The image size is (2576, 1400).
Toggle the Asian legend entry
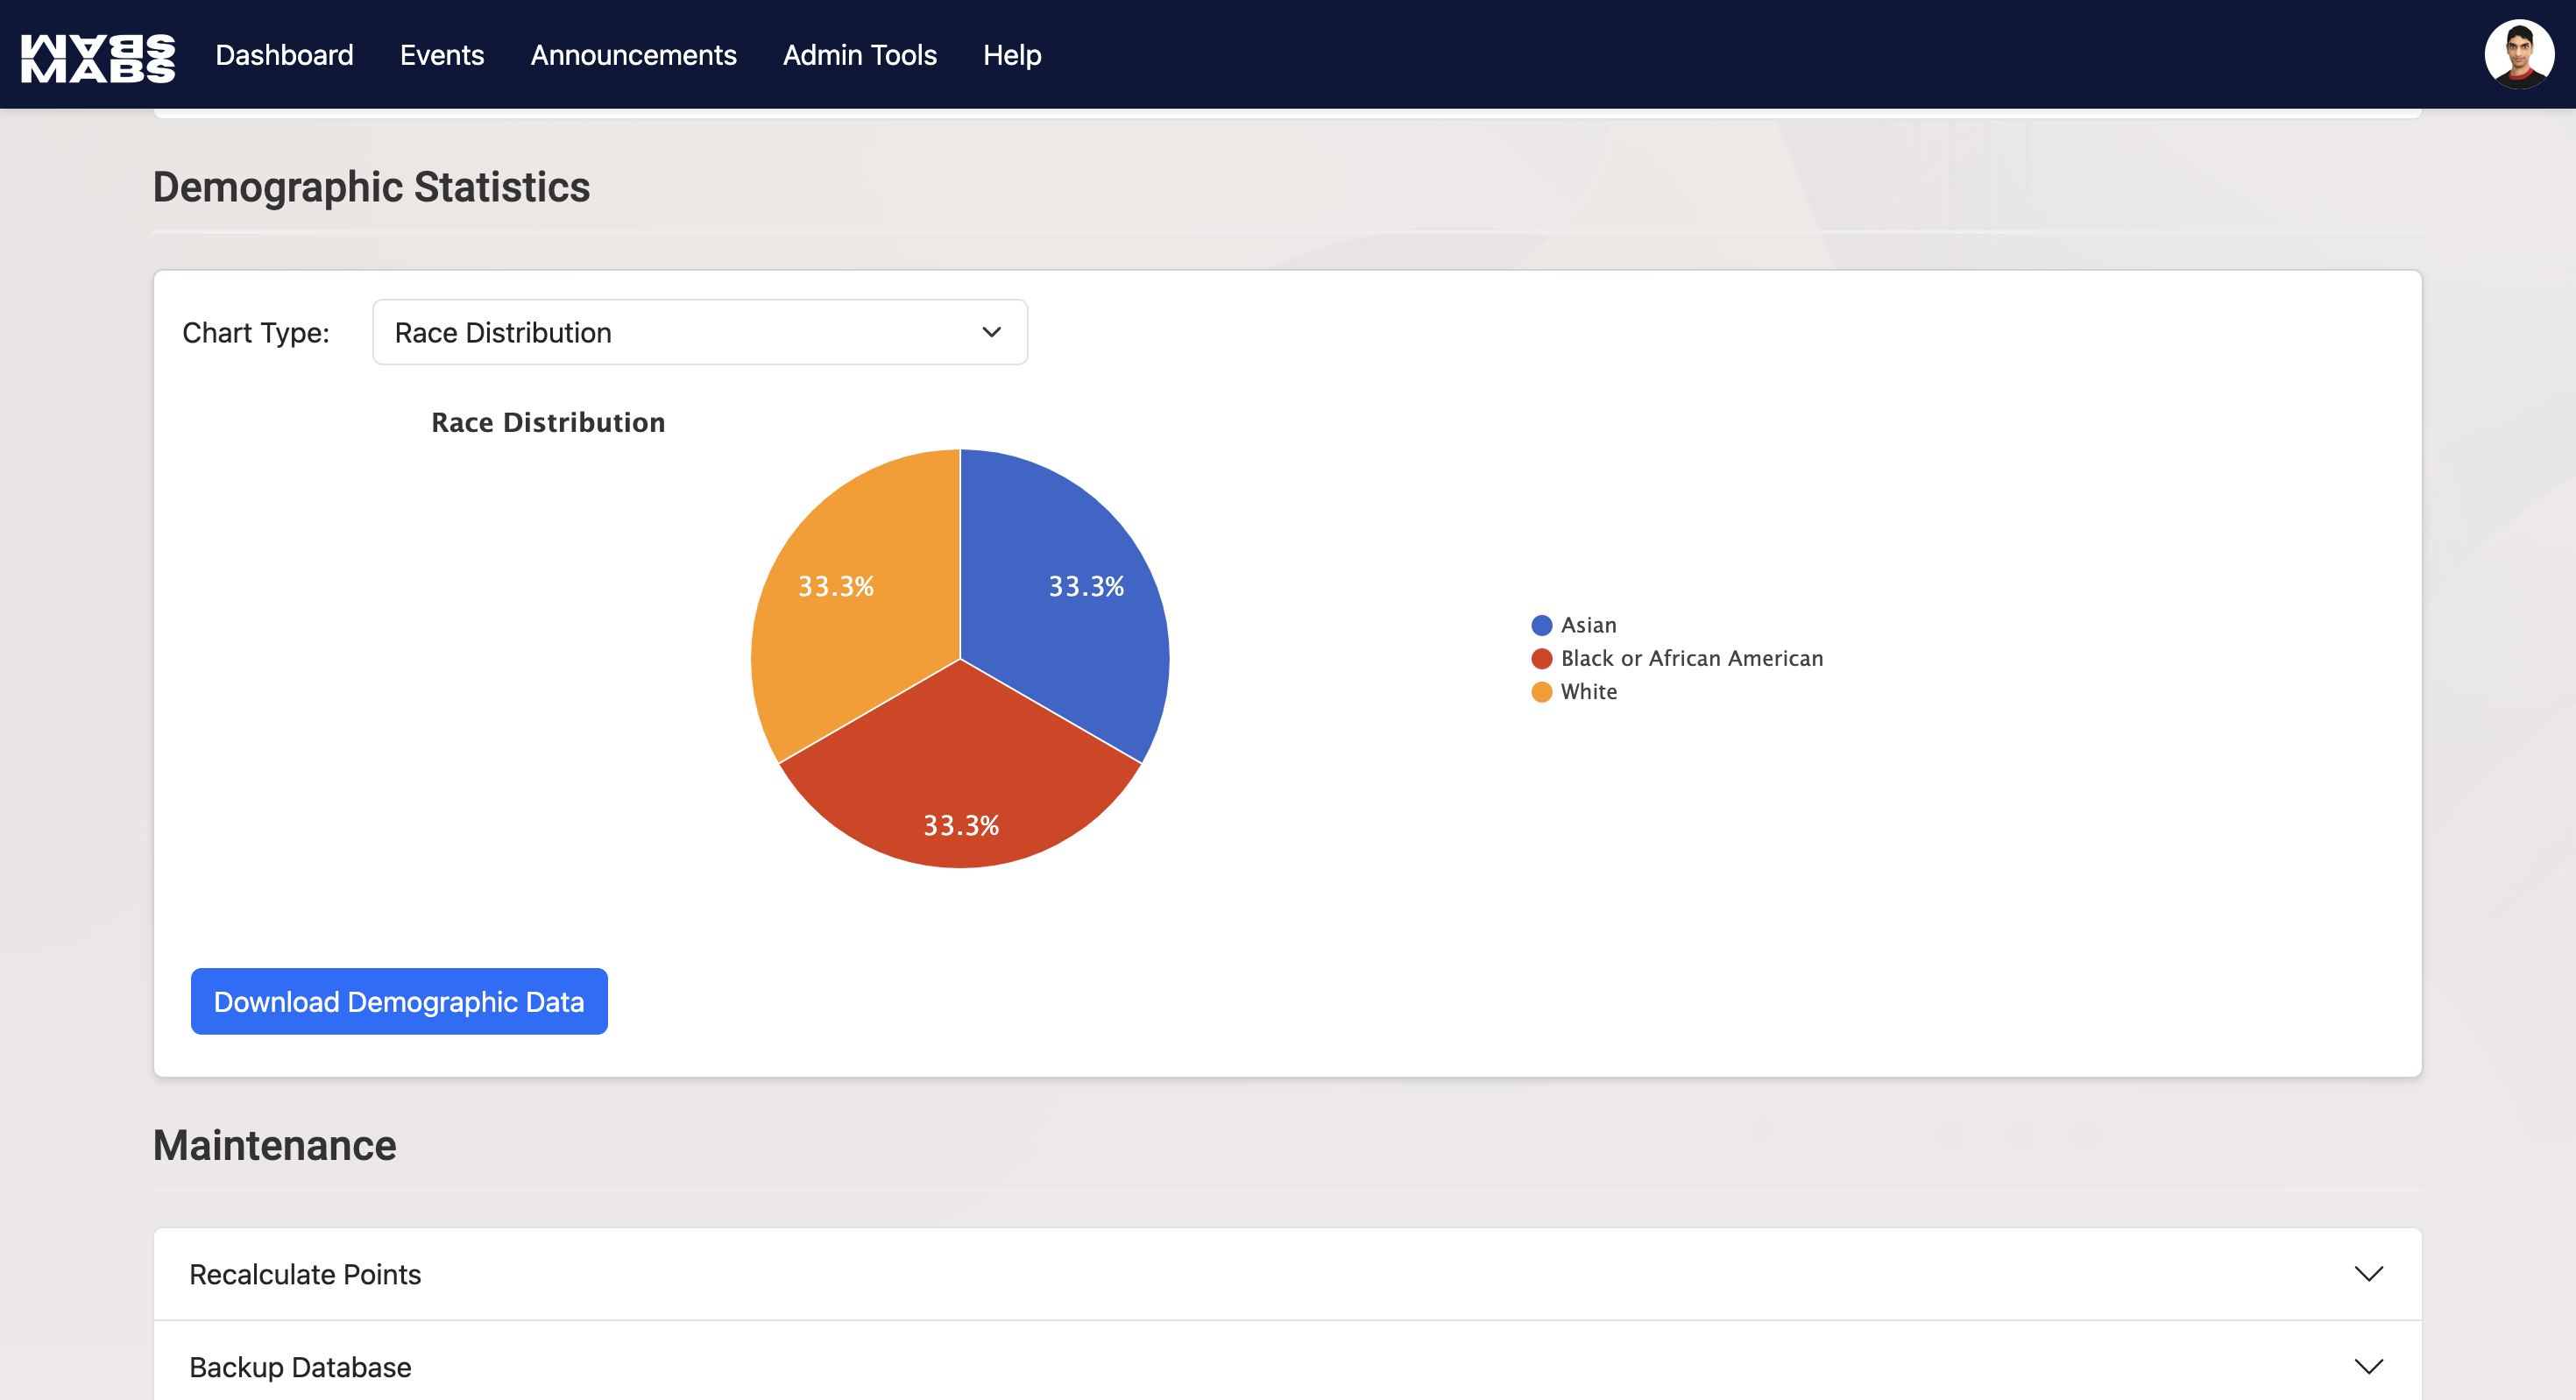click(1587, 625)
